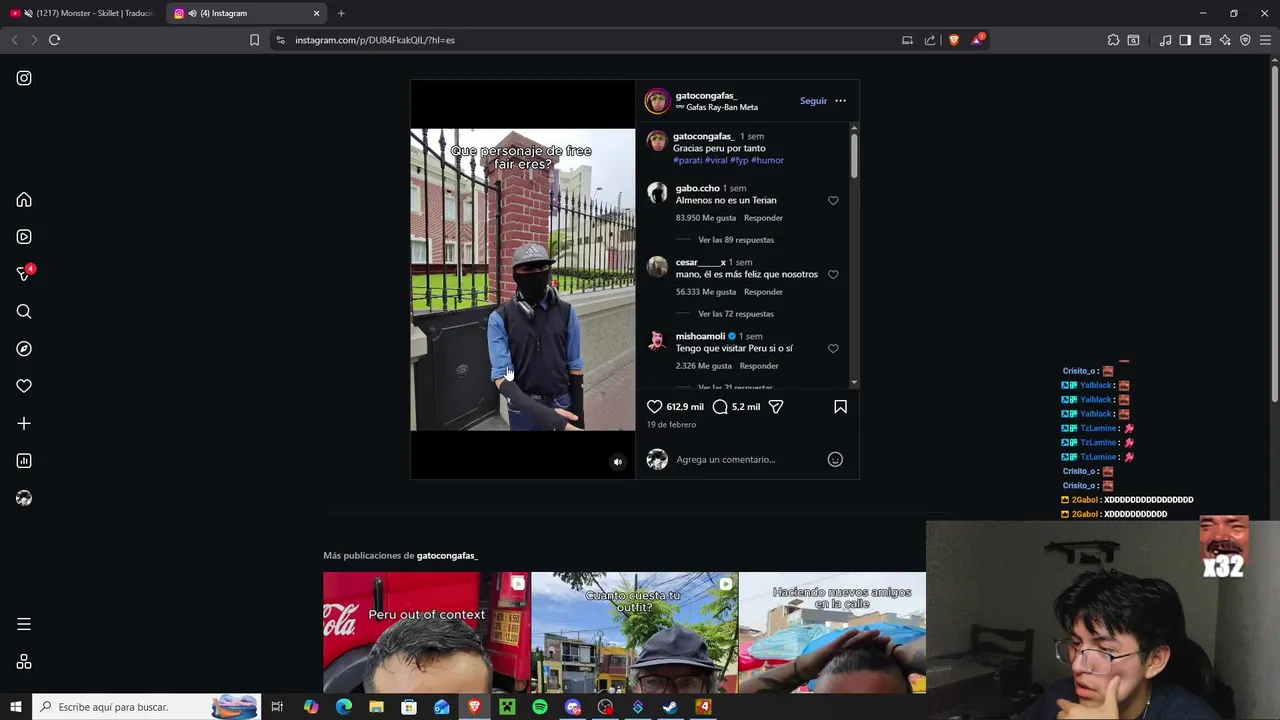The image size is (1280, 720).
Task: Like gabo.ccho's comment
Action: click(833, 201)
